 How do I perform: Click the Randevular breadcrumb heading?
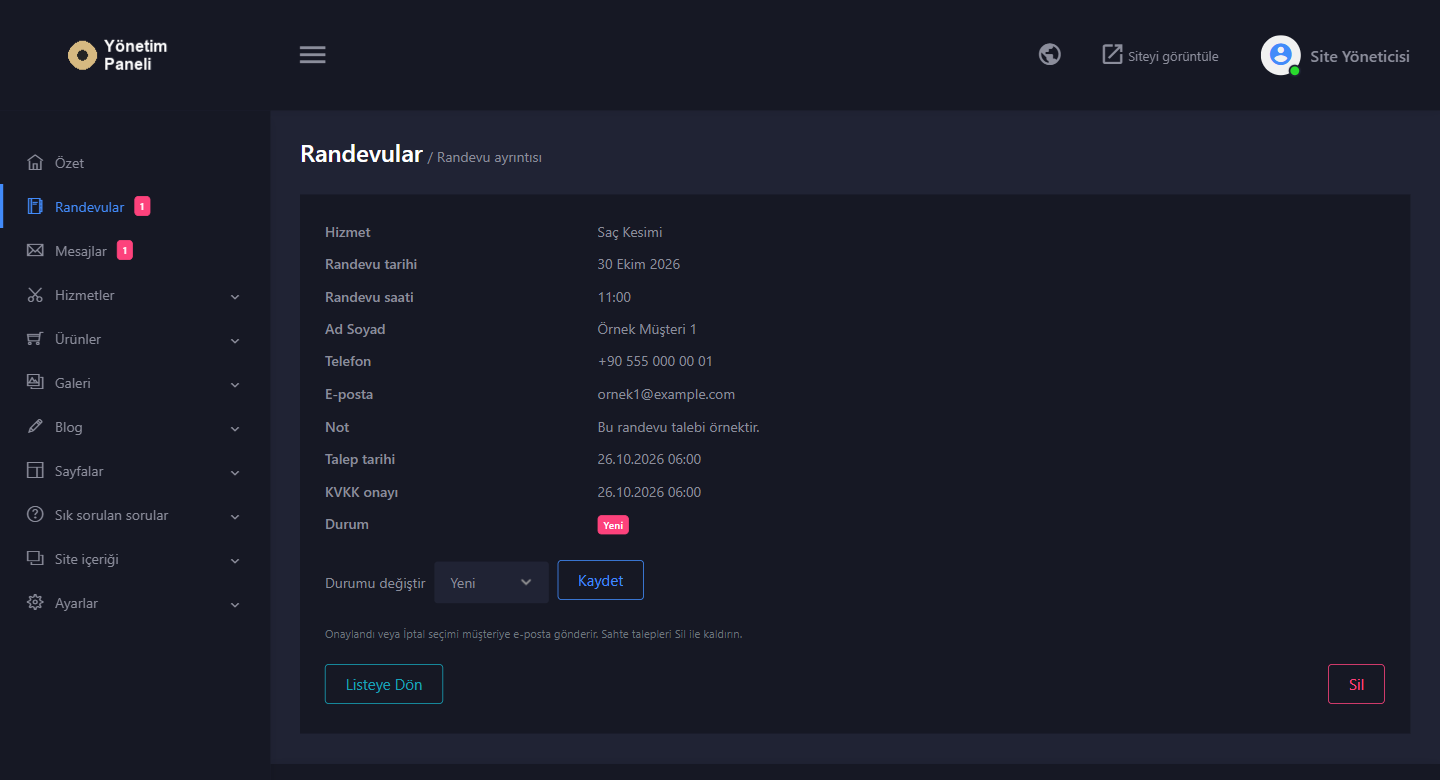(x=361, y=154)
